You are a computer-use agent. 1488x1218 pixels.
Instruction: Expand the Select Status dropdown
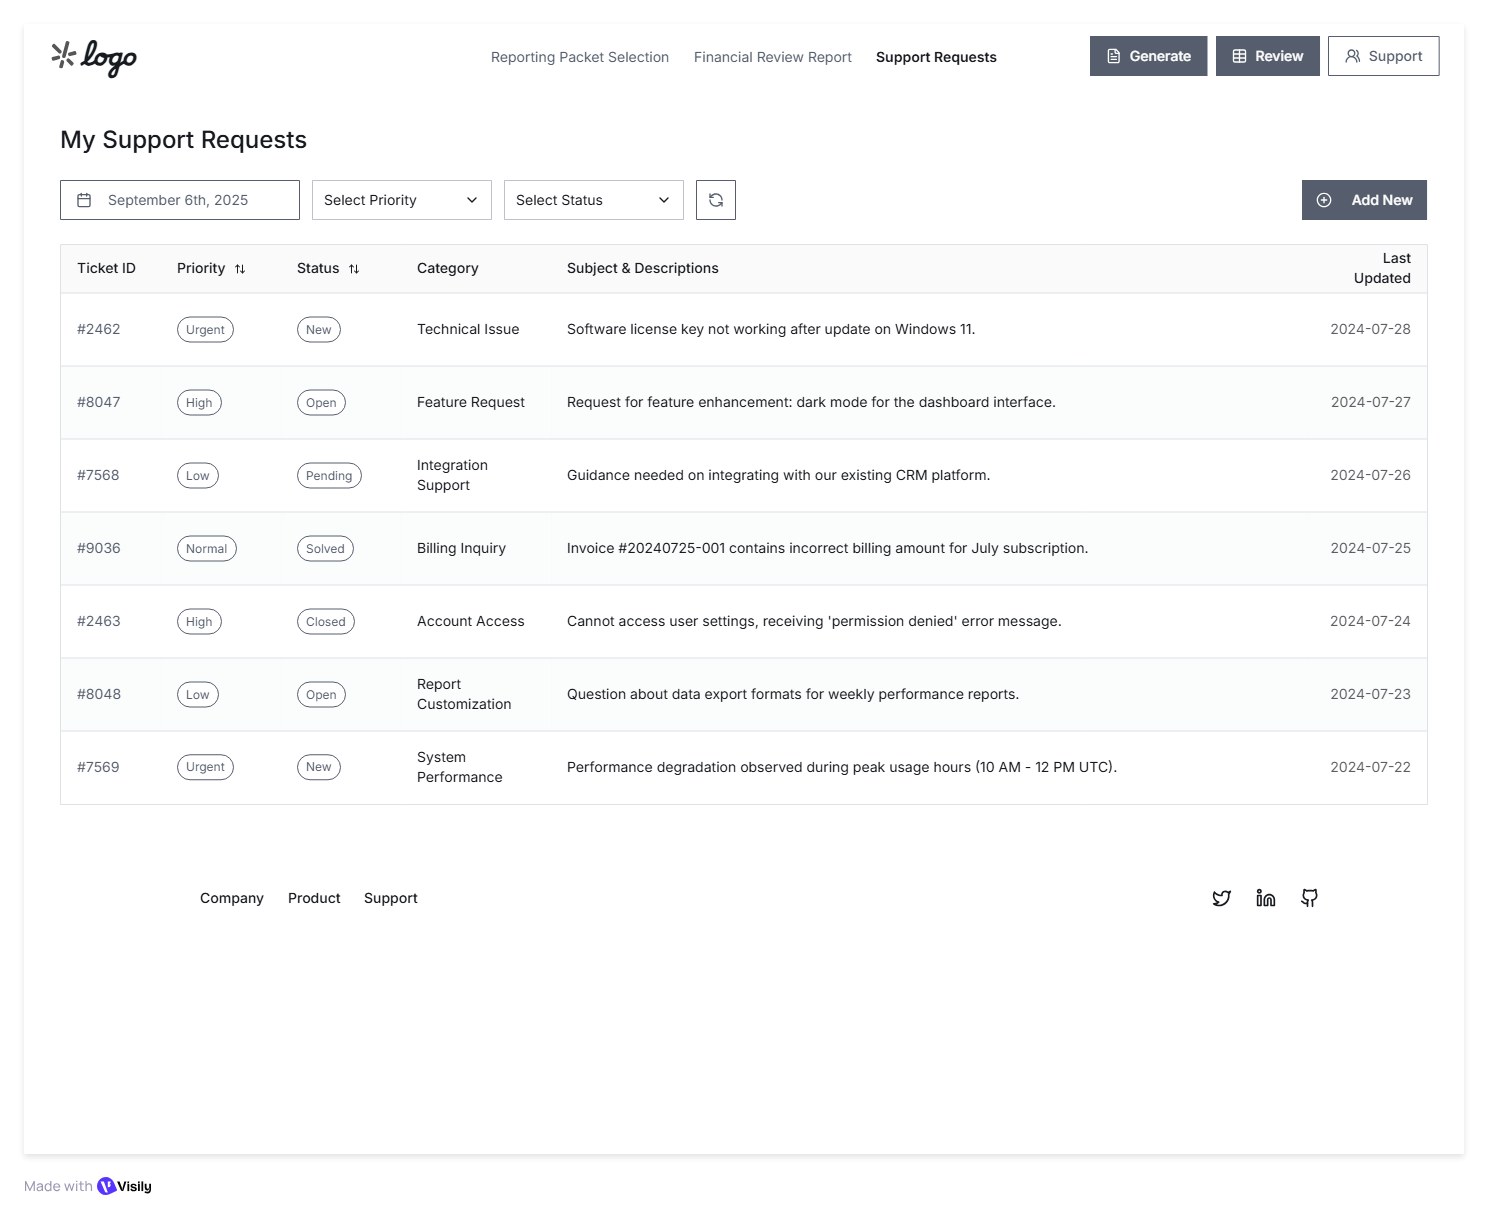point(593,200)
